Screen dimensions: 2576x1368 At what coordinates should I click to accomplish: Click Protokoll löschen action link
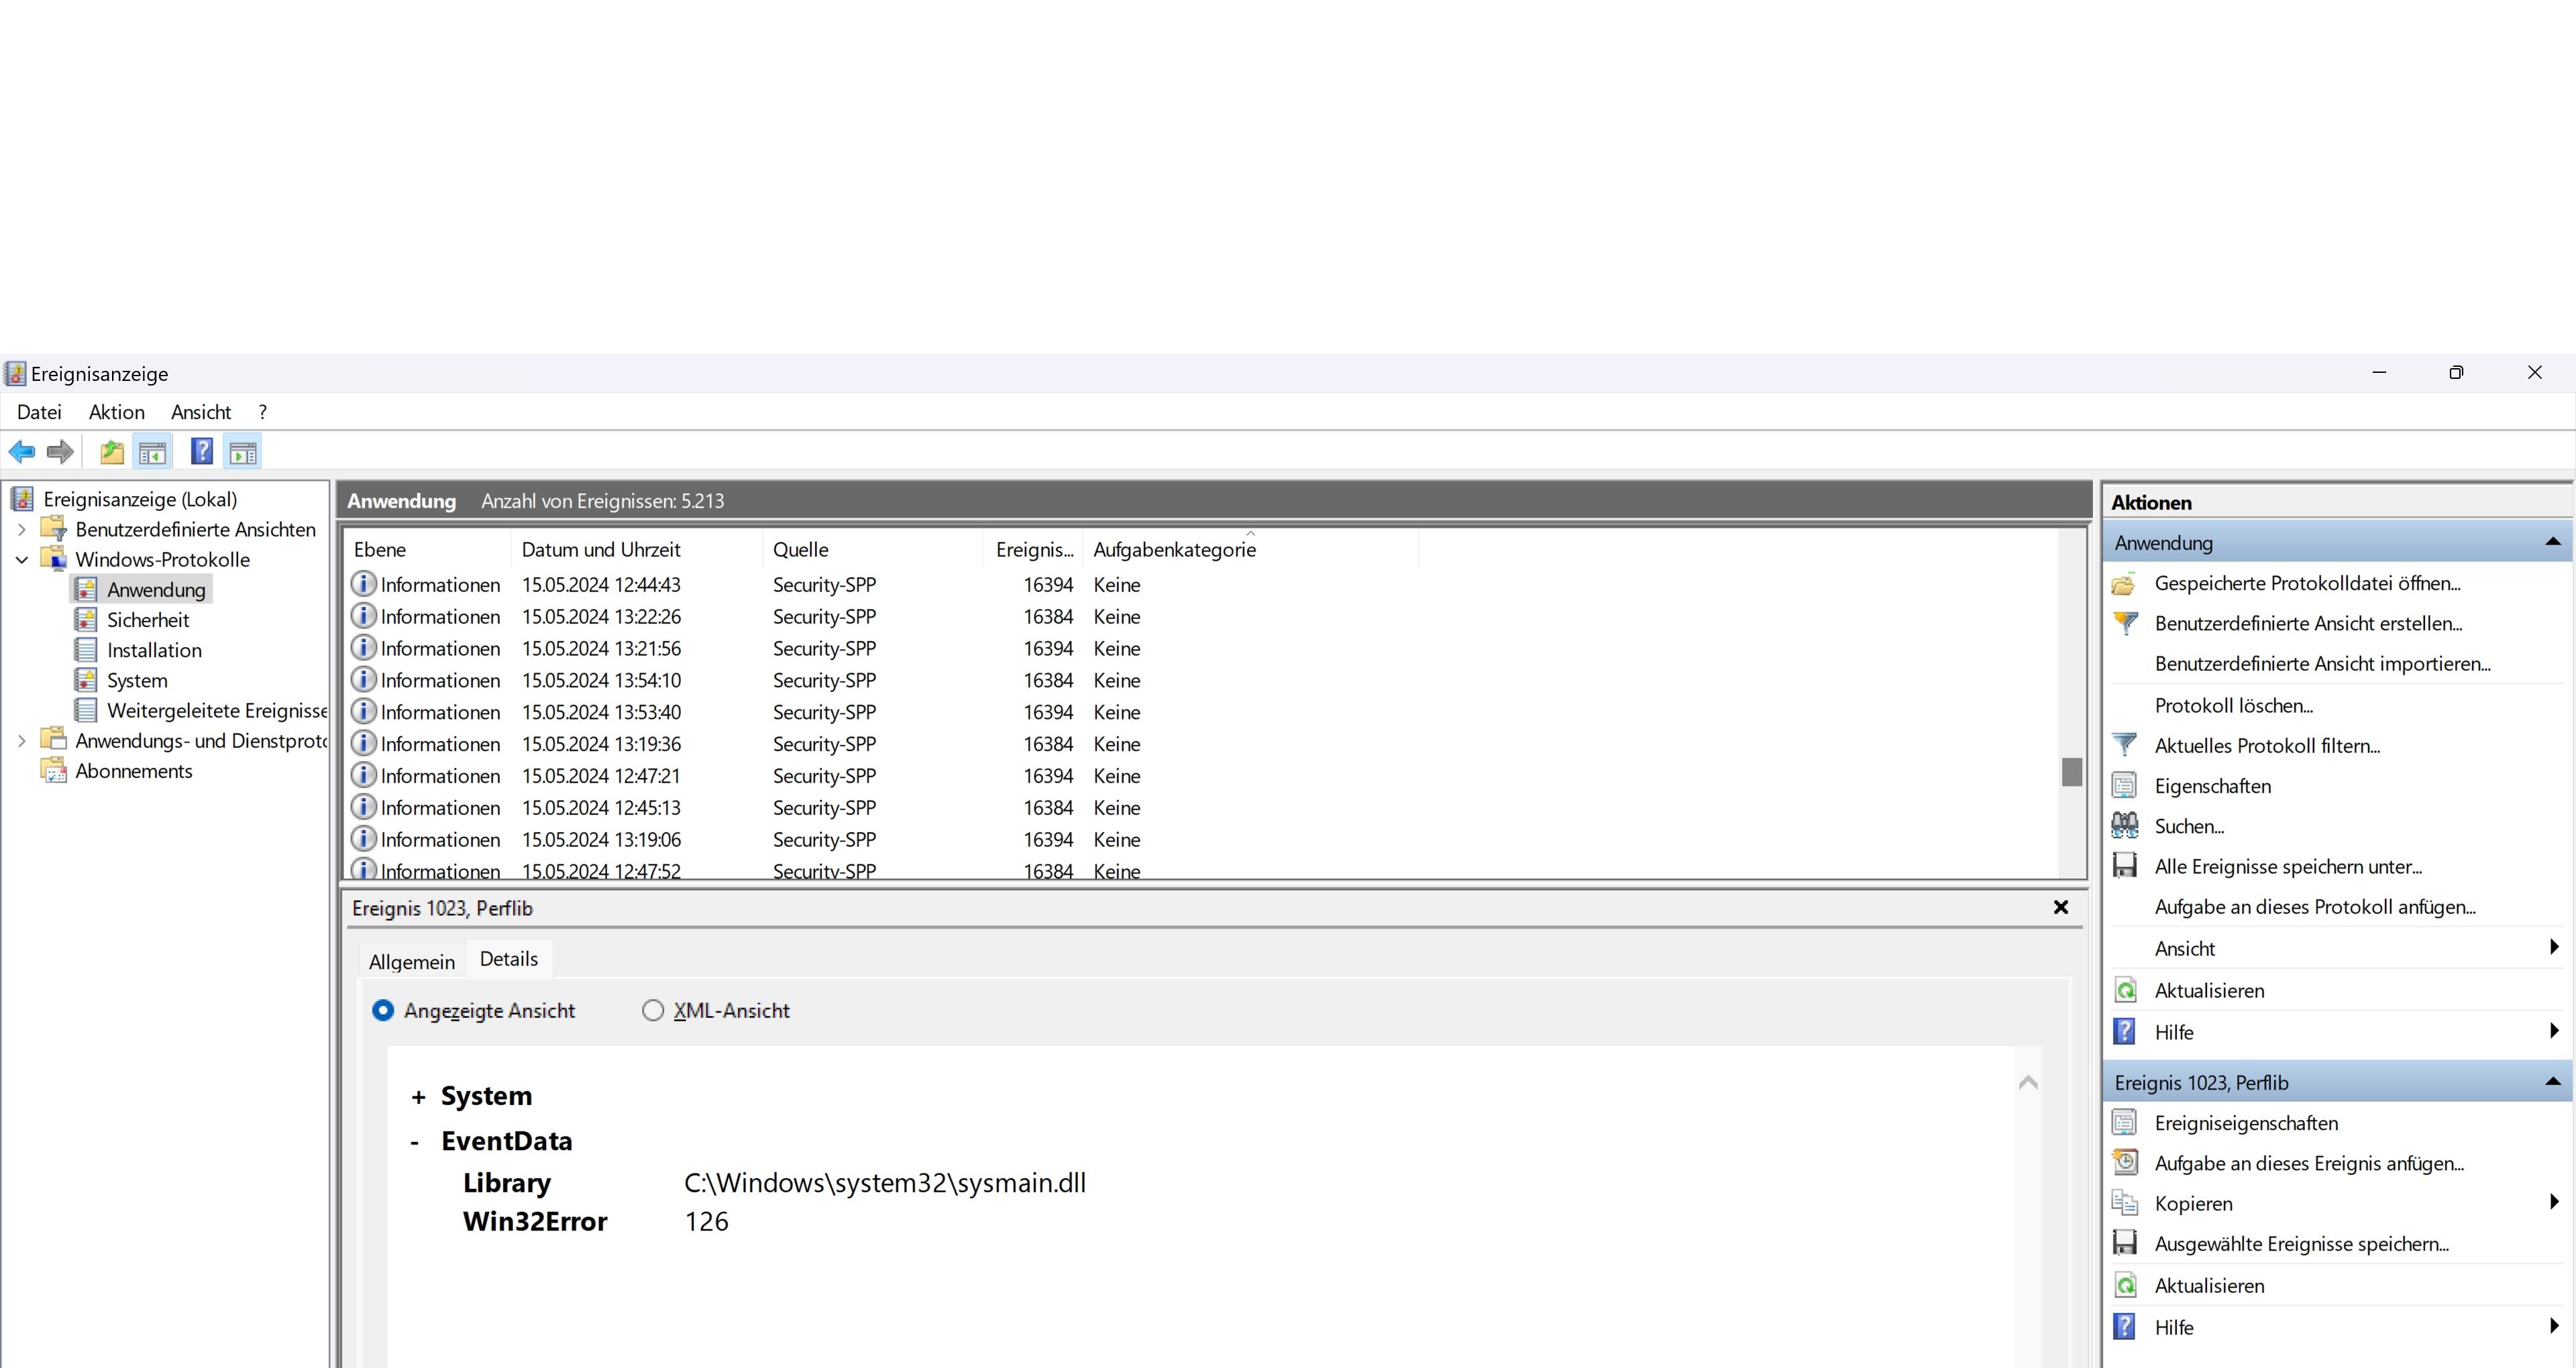tap(2233, 705)
